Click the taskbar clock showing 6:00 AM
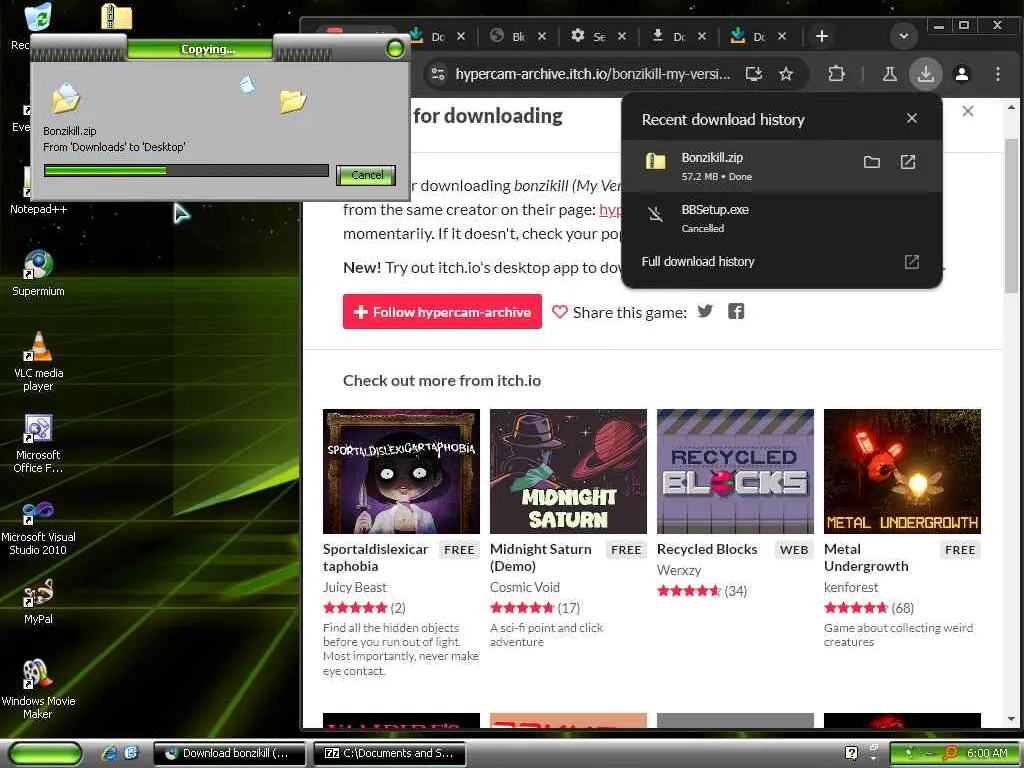1024x768 pixels. pyautogui.click(x=987, y=753)
